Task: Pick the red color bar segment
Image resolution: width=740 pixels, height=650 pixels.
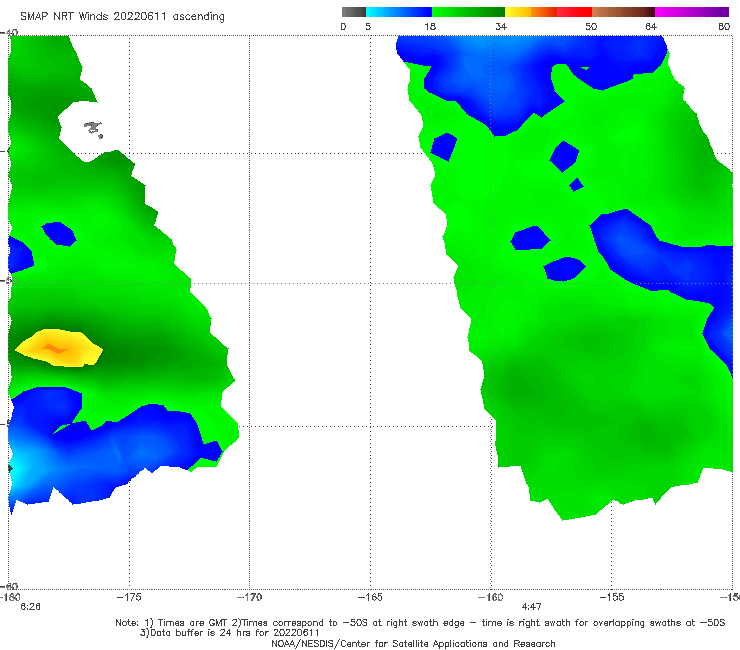Action: pyautogui.click(x=574, y=12)
